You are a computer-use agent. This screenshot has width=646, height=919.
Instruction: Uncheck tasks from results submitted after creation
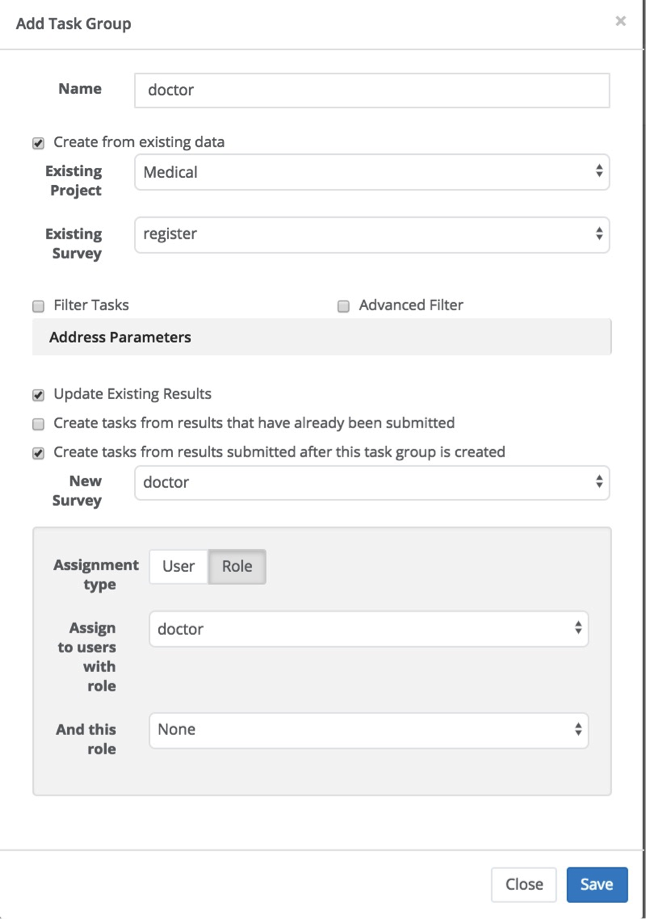click(x=39, y=453)
